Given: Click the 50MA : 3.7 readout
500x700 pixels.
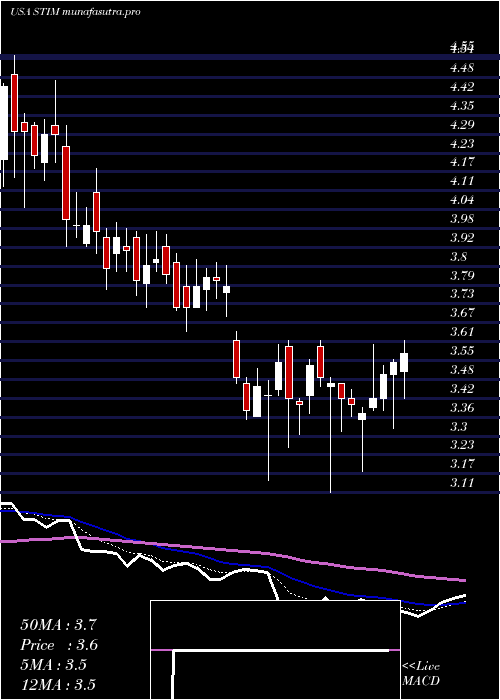Looking at the screenshot, I should [58, 625].
